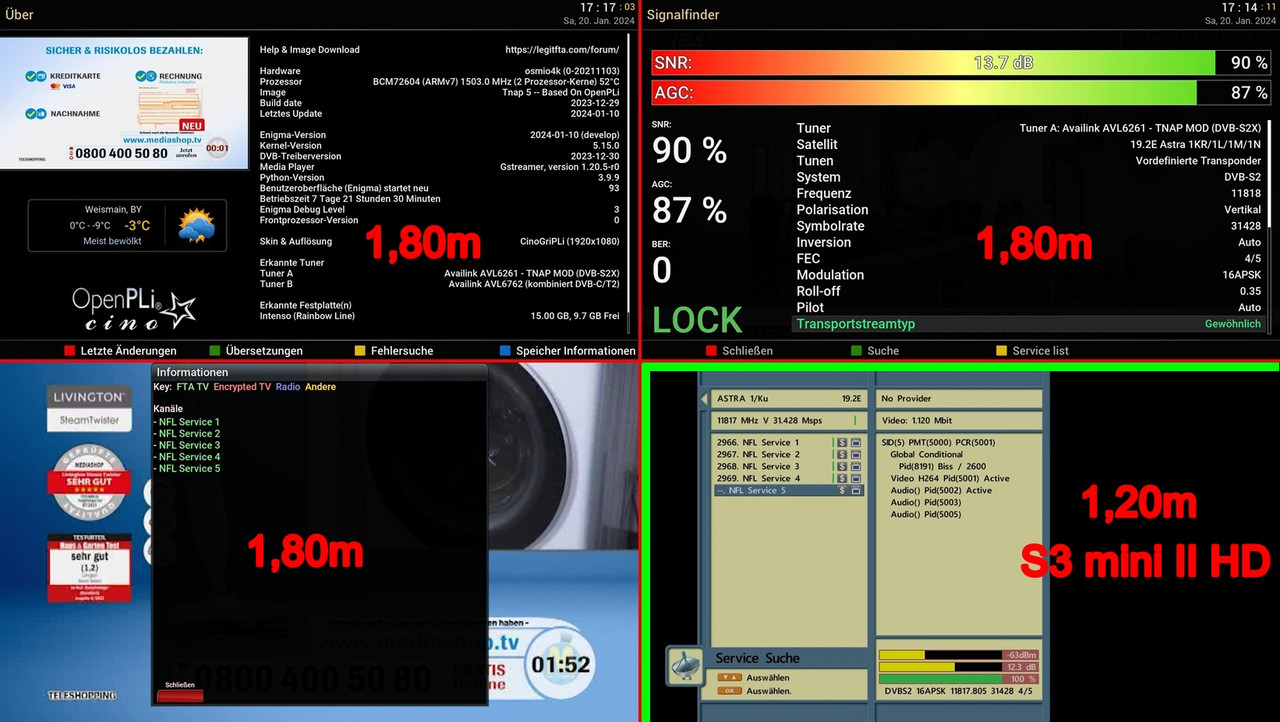Click the TV icon on 2966. NFL Service 1 row

857,442
